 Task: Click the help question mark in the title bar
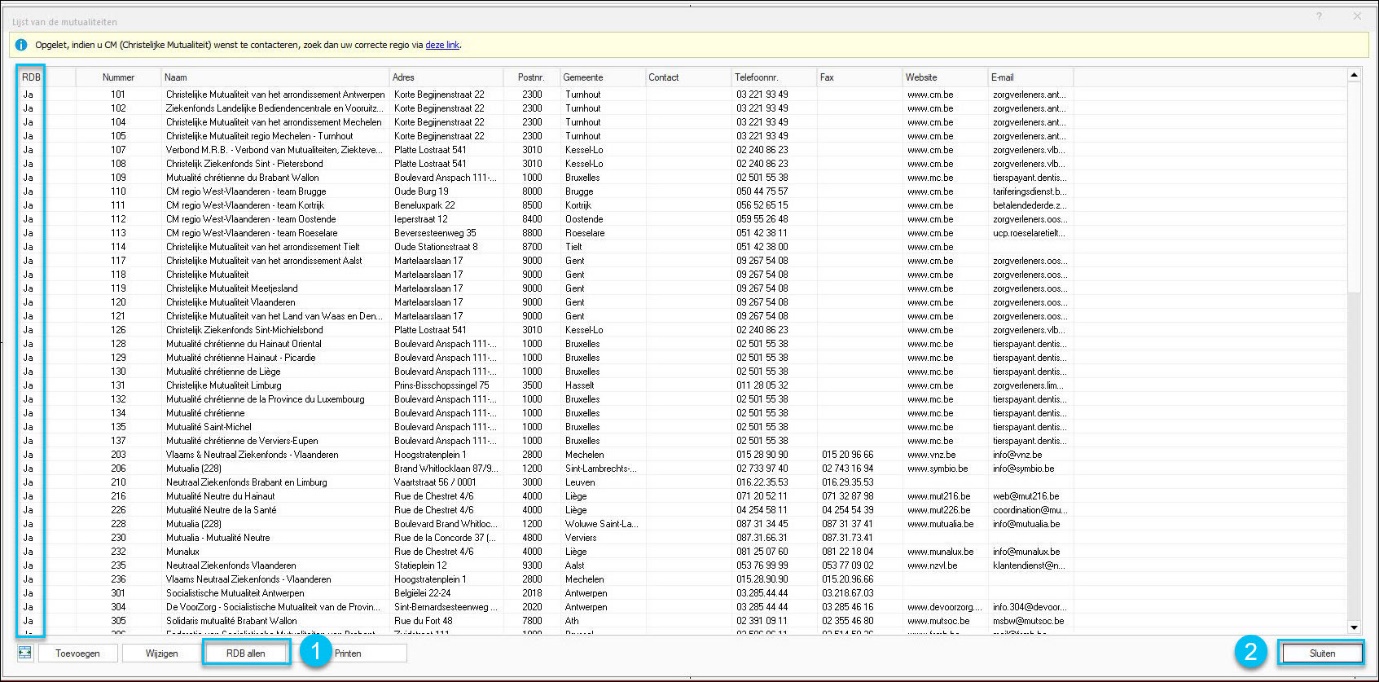point(1319,16)
